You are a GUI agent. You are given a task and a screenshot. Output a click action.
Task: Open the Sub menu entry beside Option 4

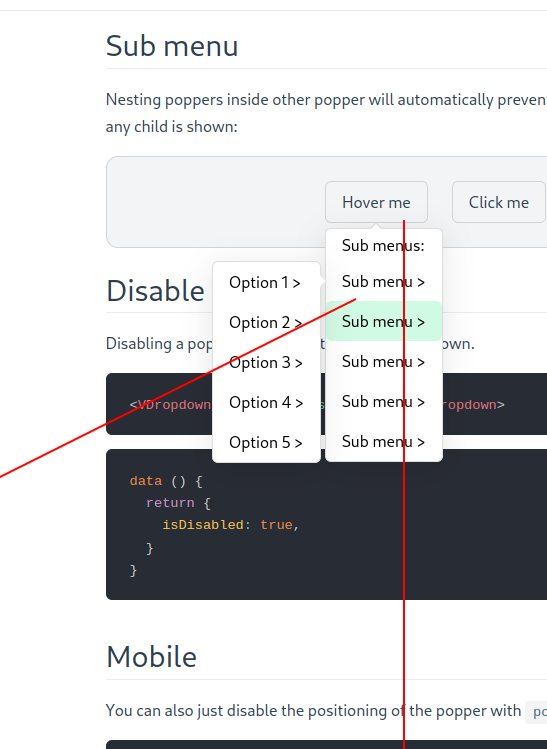click(384, 402)
